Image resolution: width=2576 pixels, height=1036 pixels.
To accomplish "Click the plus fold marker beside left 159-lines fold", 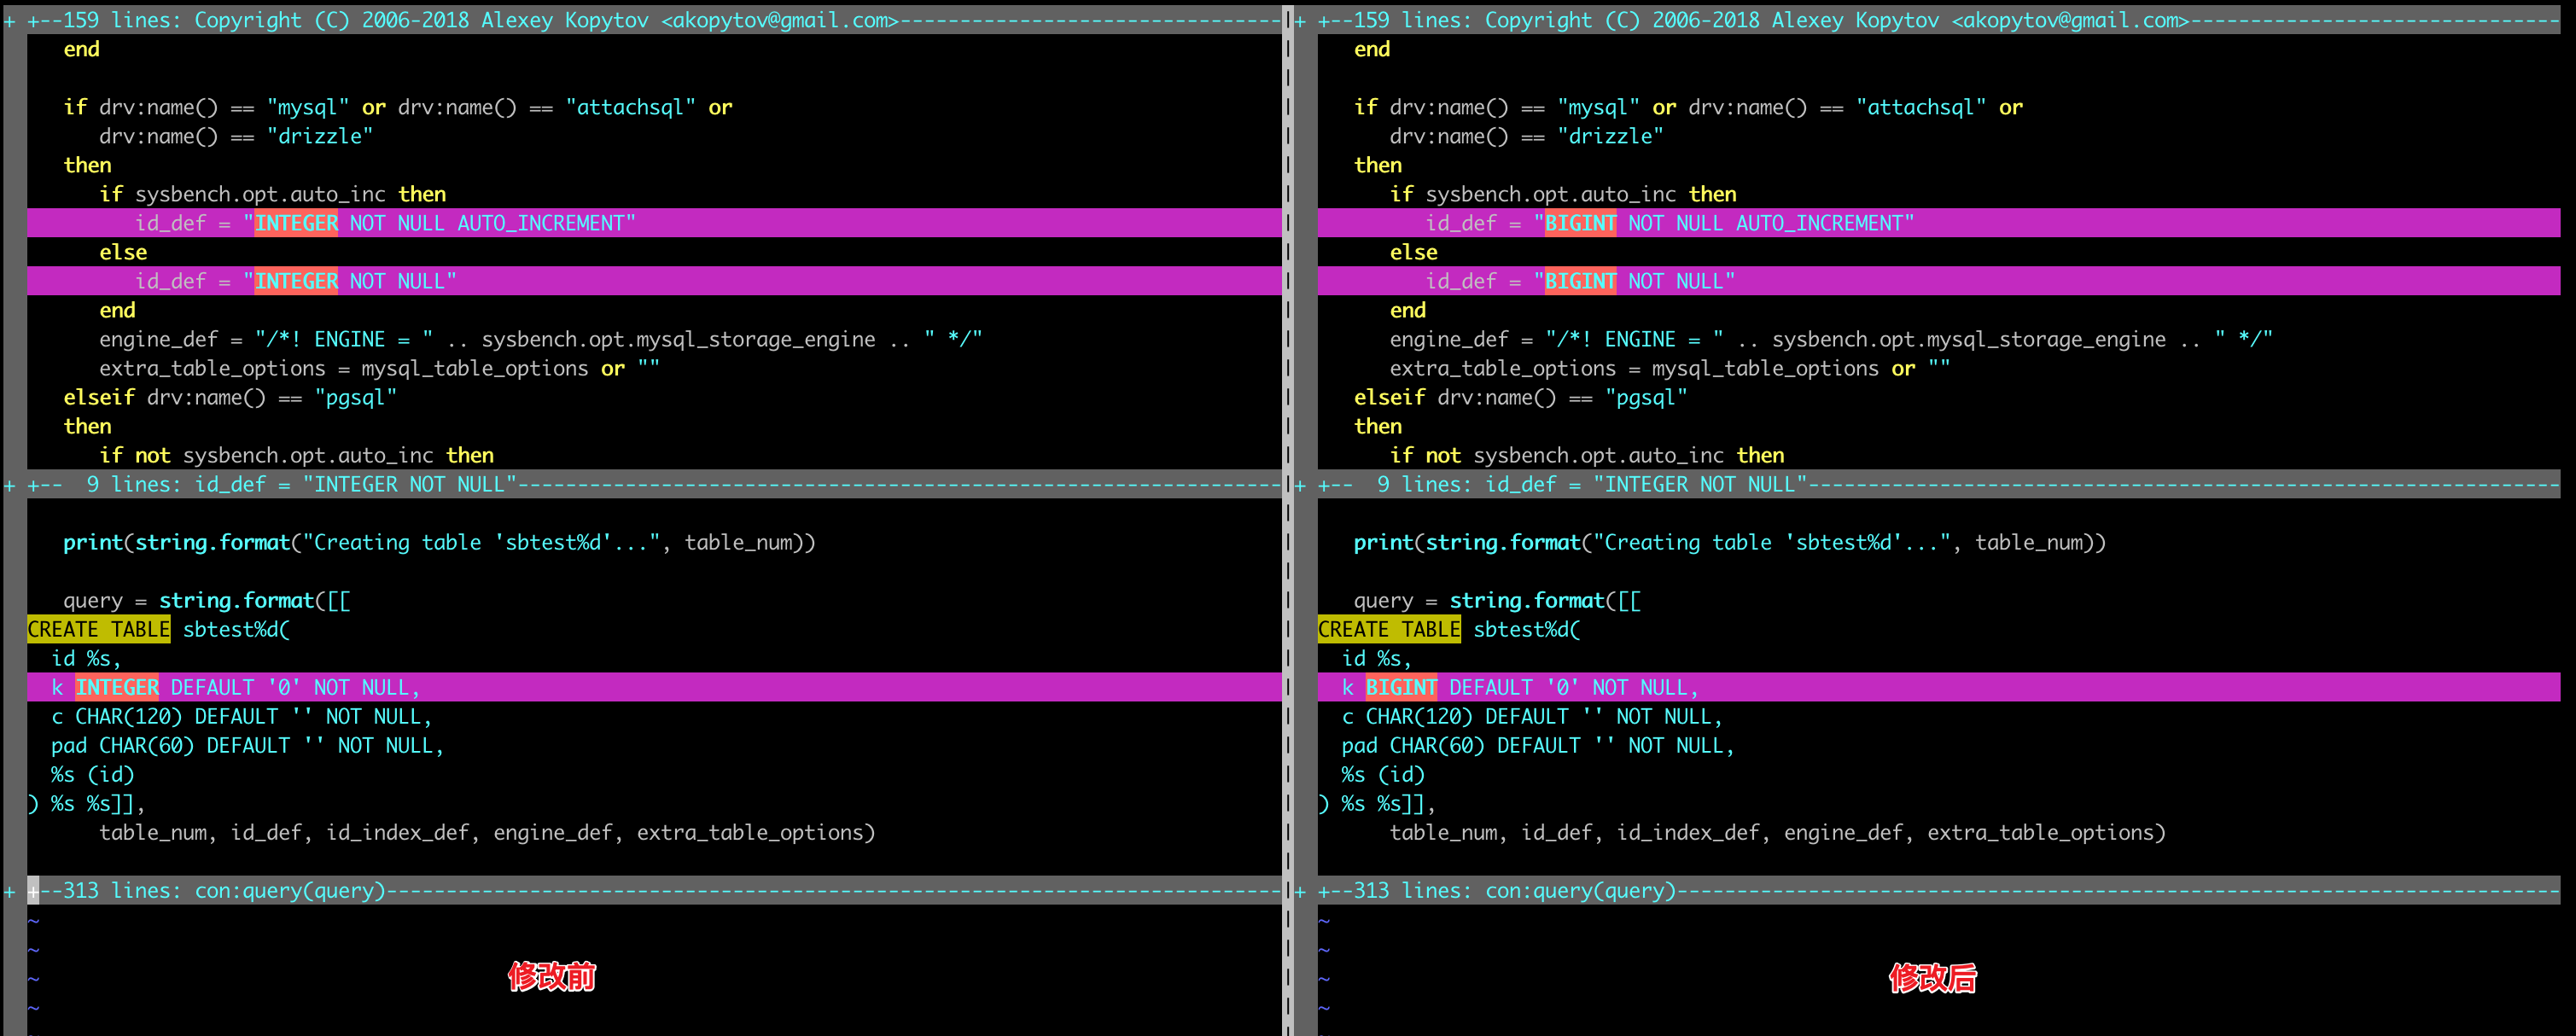I will 10,20.
